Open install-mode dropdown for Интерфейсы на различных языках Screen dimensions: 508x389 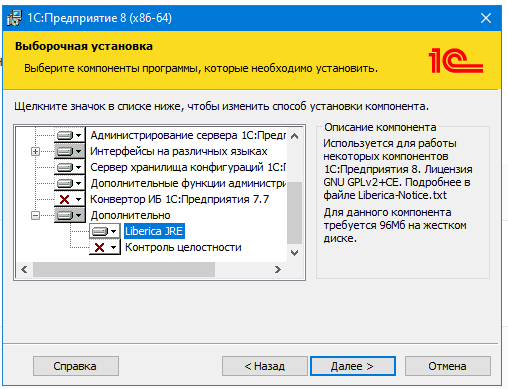click(x=69, y=152)
